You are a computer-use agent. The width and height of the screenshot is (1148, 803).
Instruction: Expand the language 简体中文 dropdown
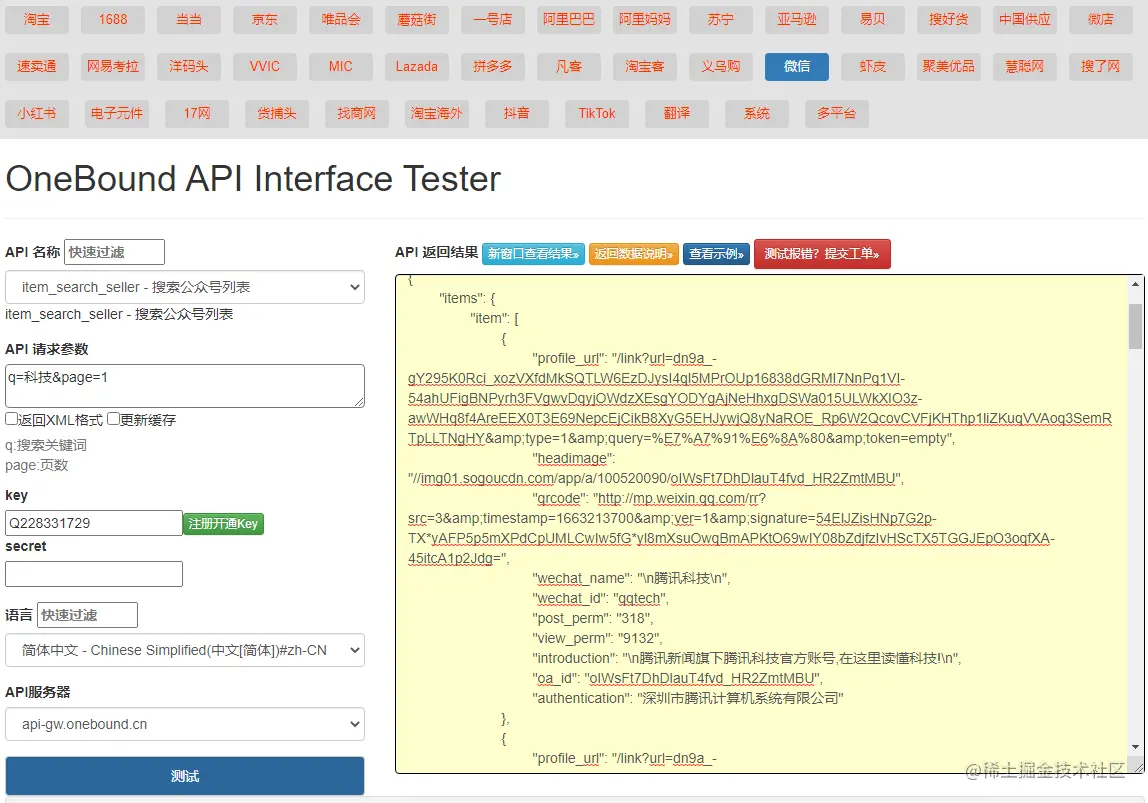(185, 650)
